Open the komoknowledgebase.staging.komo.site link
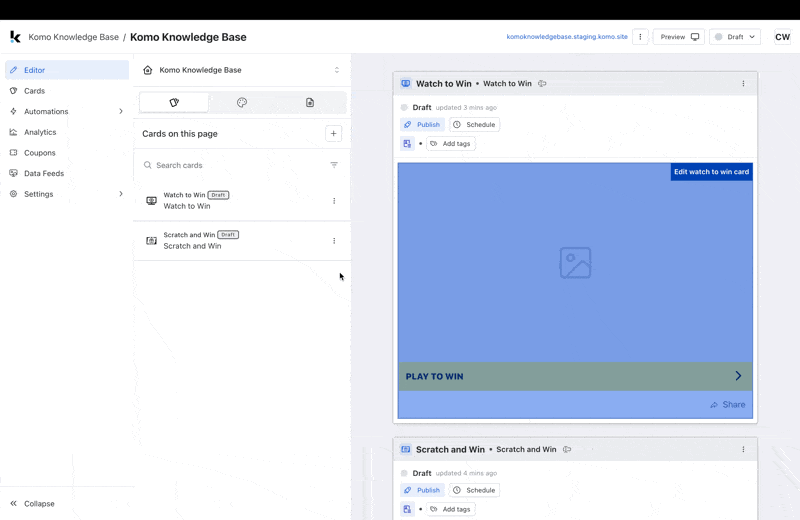Image resolution: width=800 pixels, height=520 pixels. [x=567, y=37]
